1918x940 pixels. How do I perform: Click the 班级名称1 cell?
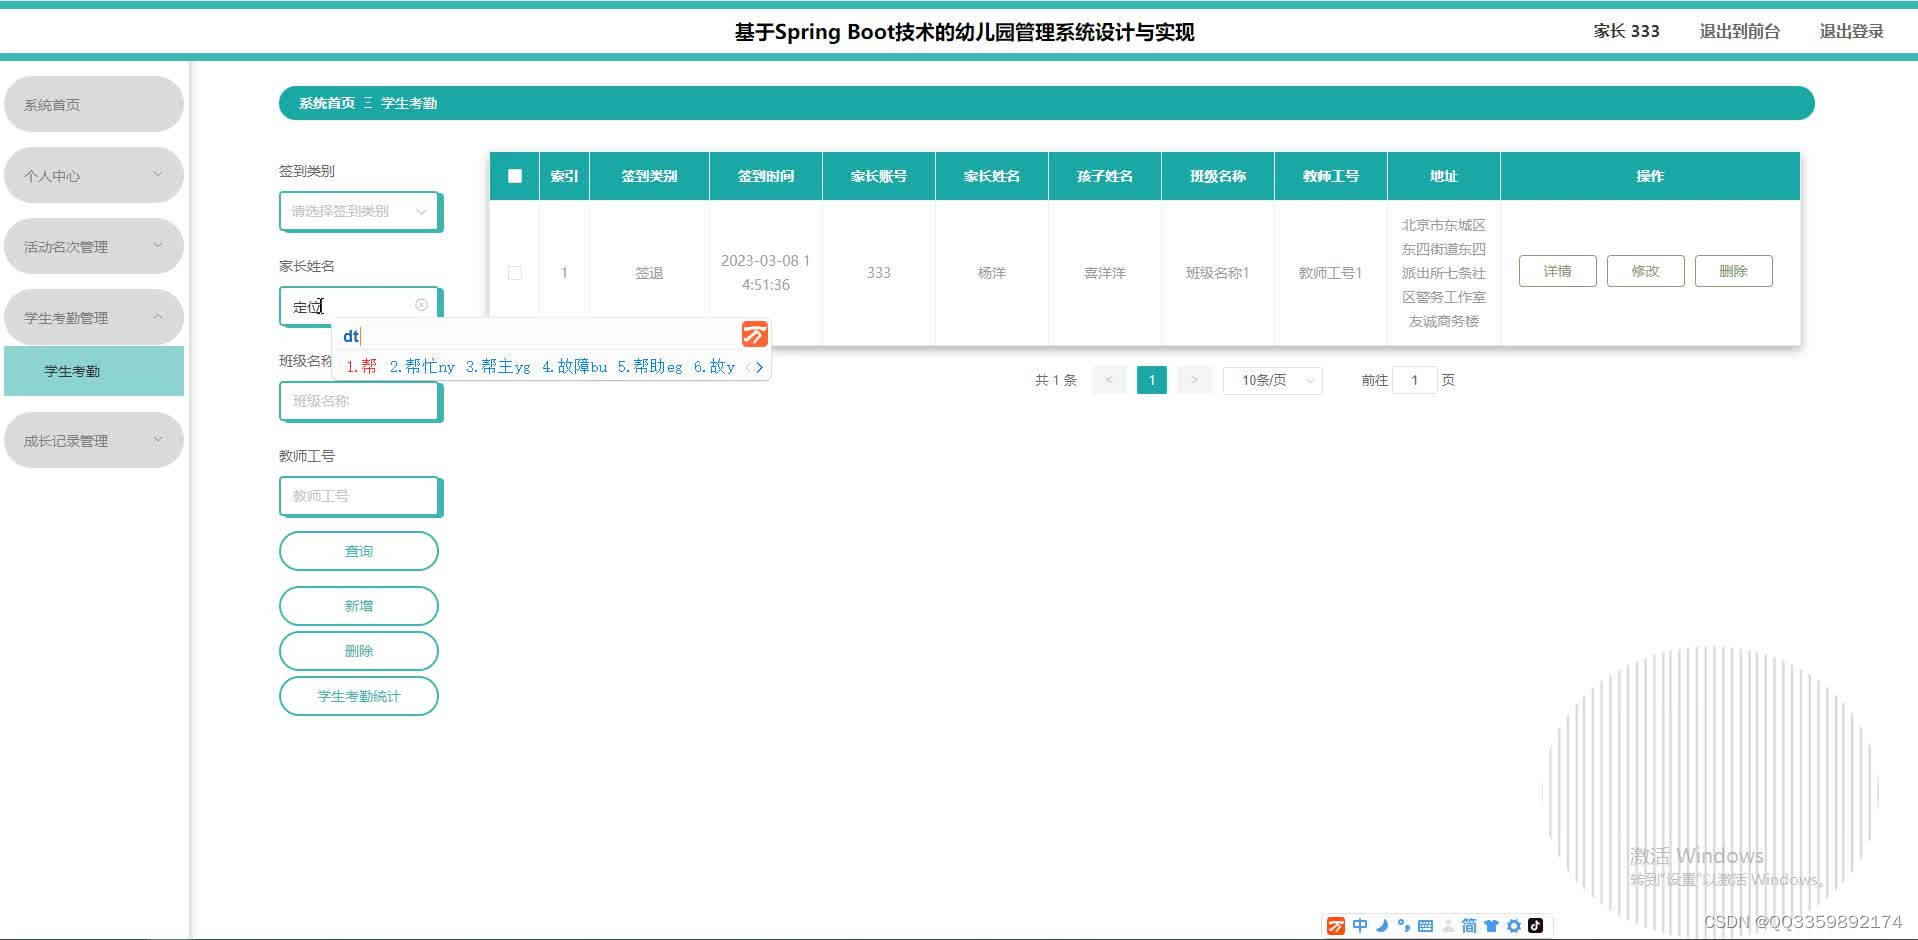click(1218, 272)
